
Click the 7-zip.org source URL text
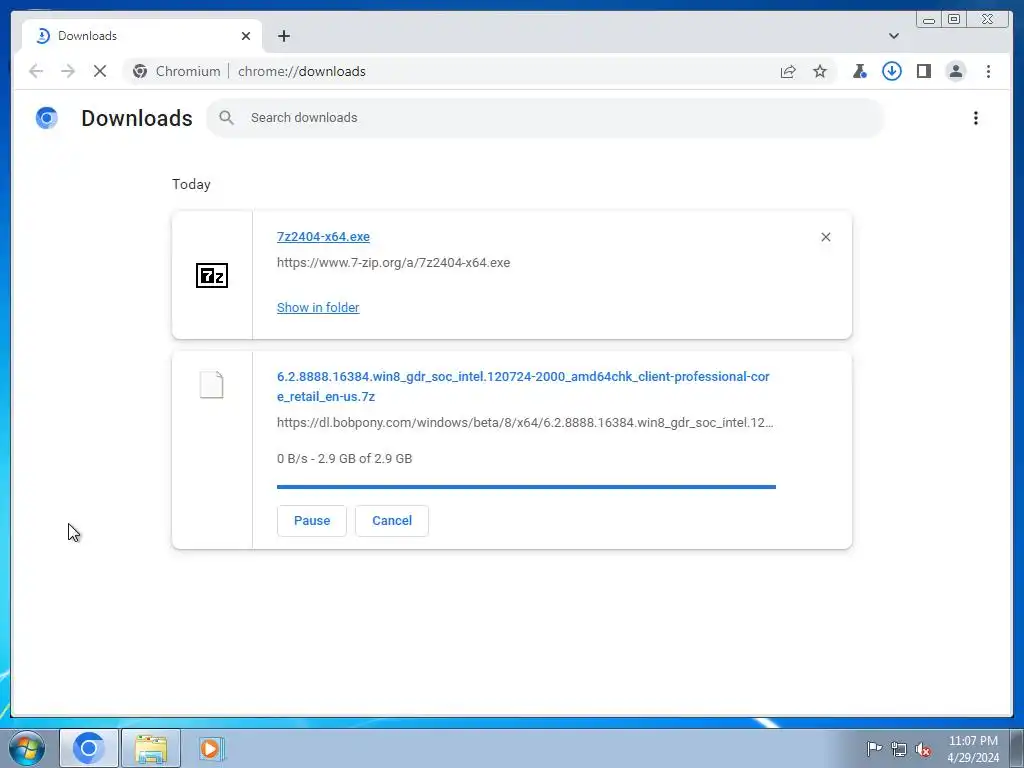393,263
